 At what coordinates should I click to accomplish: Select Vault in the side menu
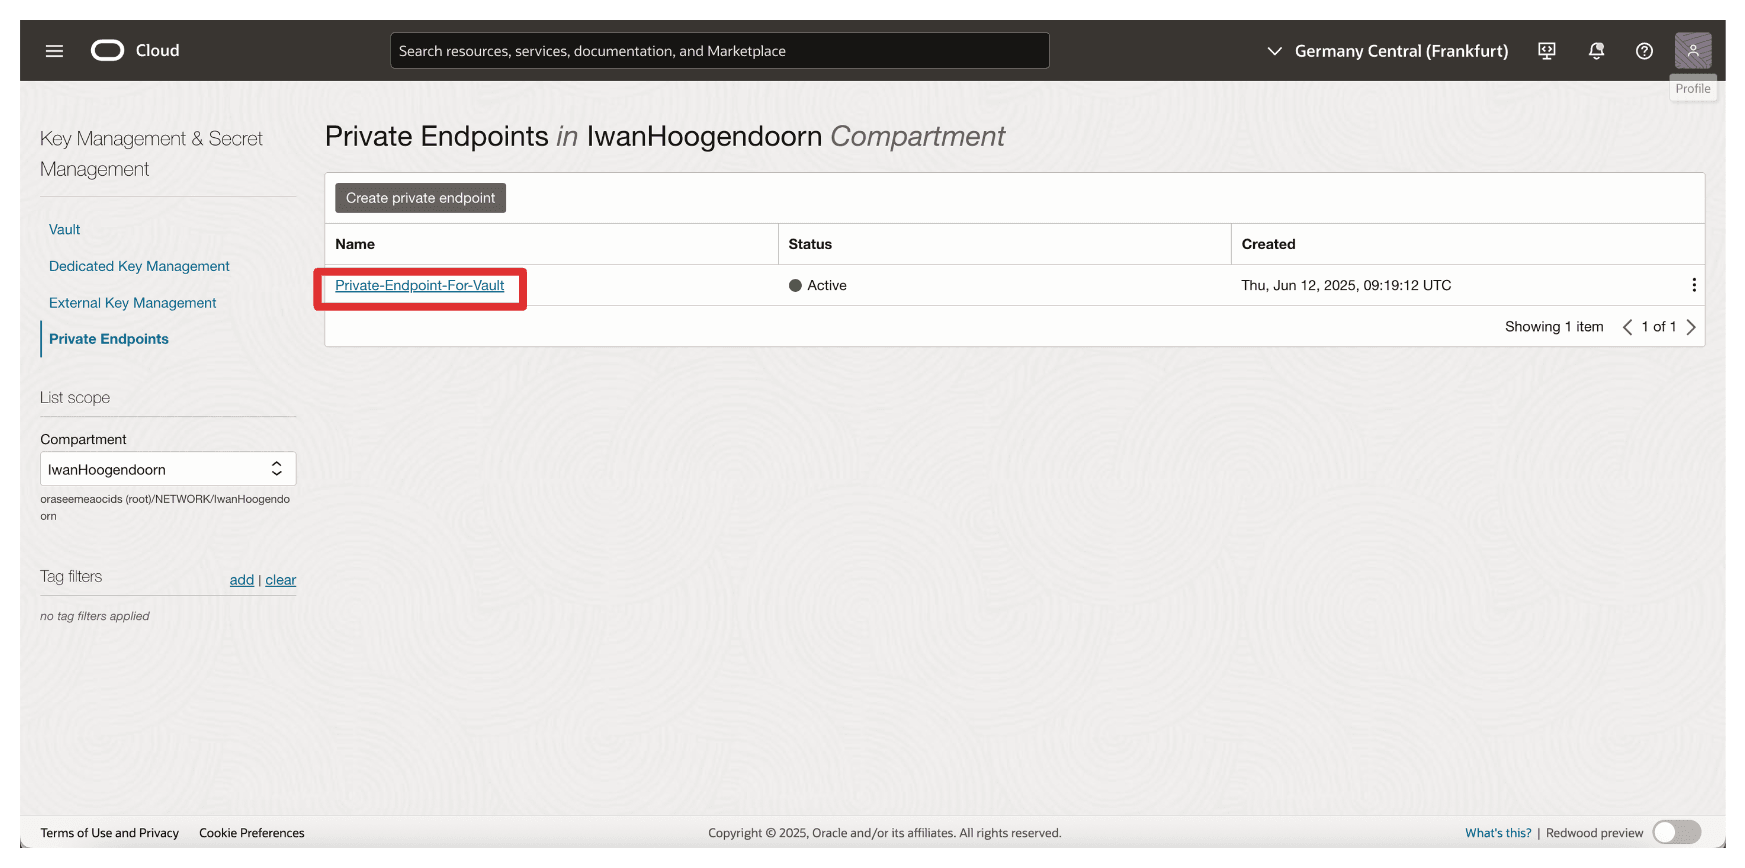pos(65,230)
